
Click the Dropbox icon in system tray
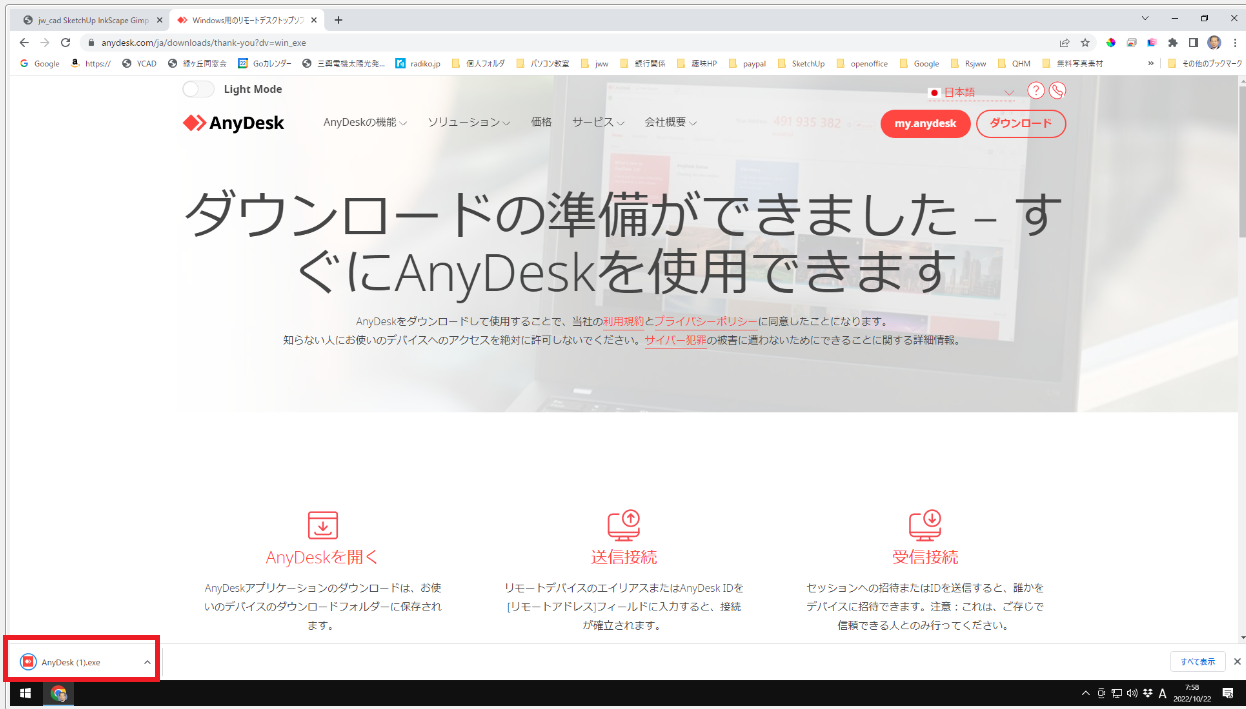coord(1147,693)
